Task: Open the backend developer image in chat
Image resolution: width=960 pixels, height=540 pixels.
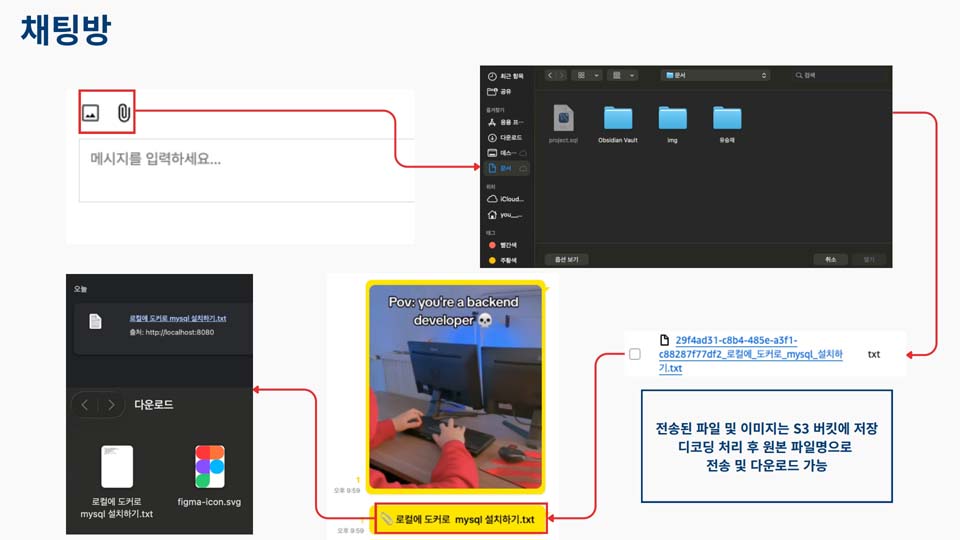Action: pyautogui.click(x=455, y=385)
